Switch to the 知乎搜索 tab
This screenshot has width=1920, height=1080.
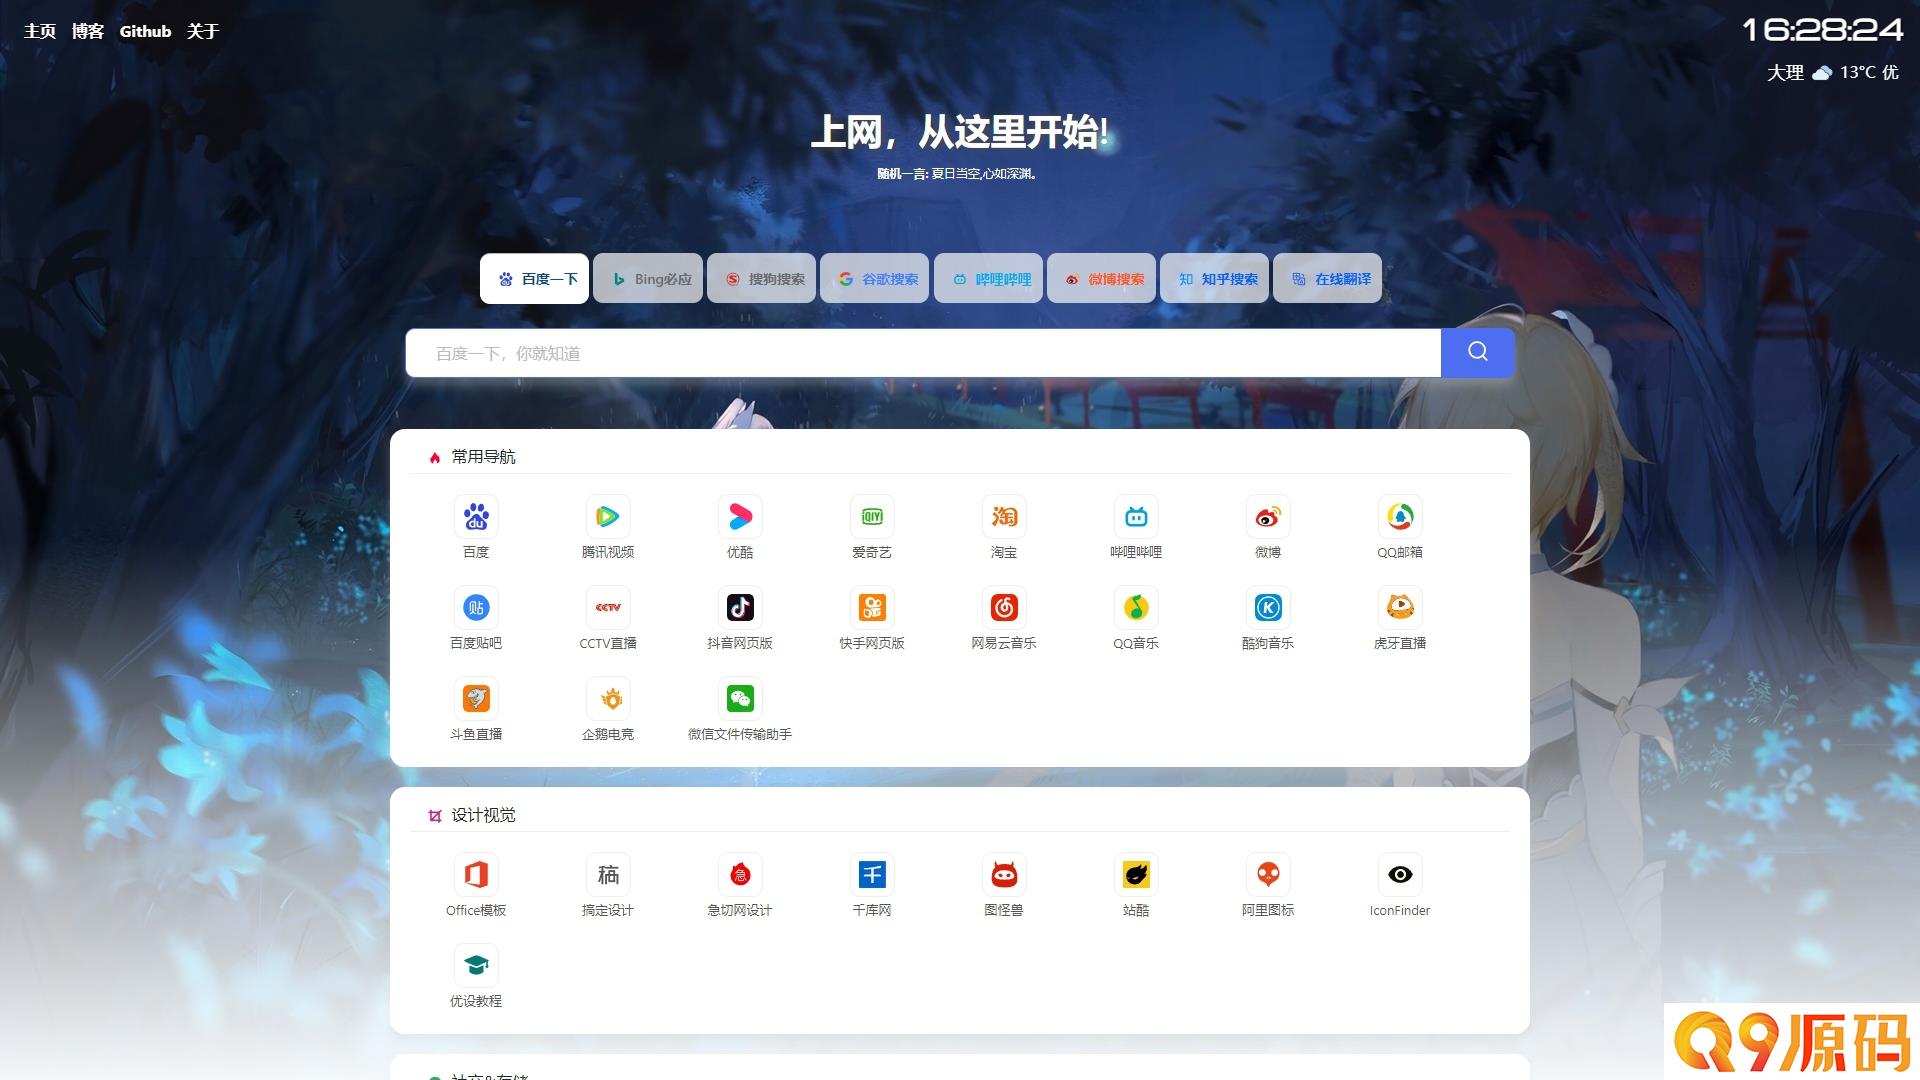(1215, 279)
